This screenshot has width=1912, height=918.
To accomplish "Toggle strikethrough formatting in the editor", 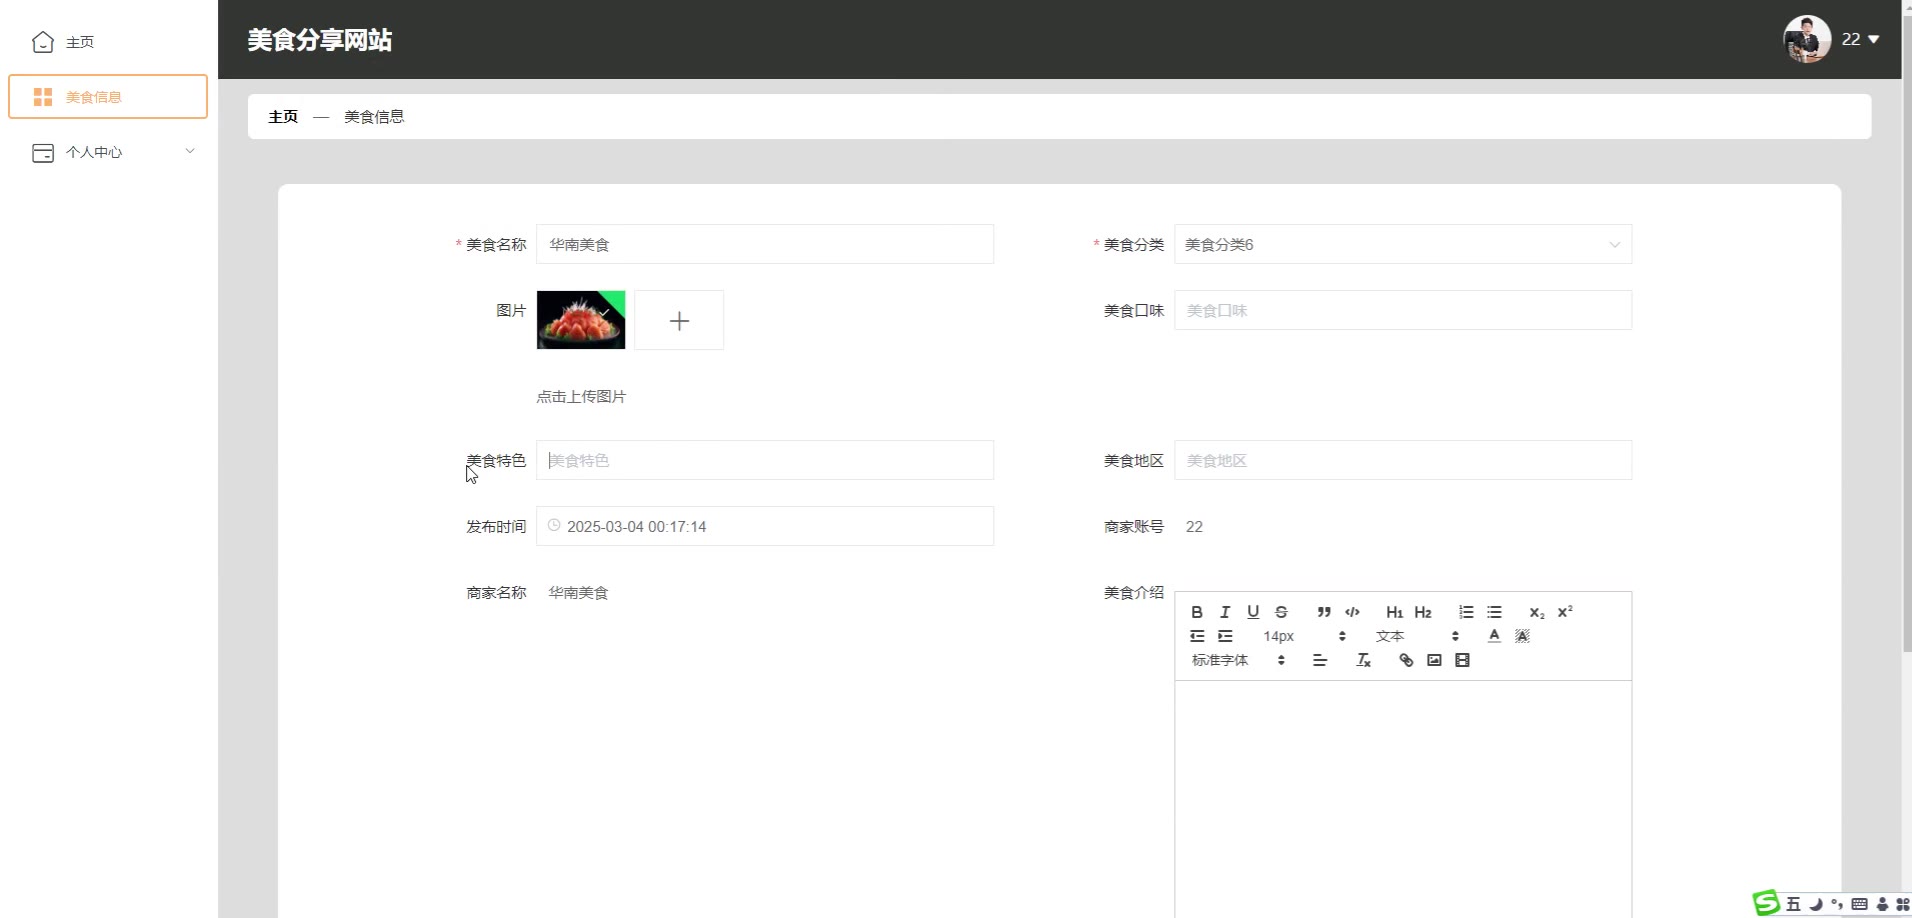I will [1281, 612].
